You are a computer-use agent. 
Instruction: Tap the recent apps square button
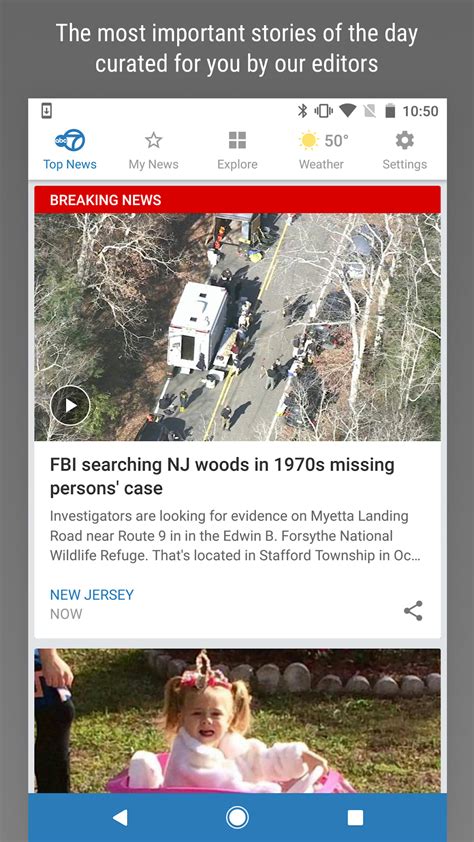pos(355,818)
